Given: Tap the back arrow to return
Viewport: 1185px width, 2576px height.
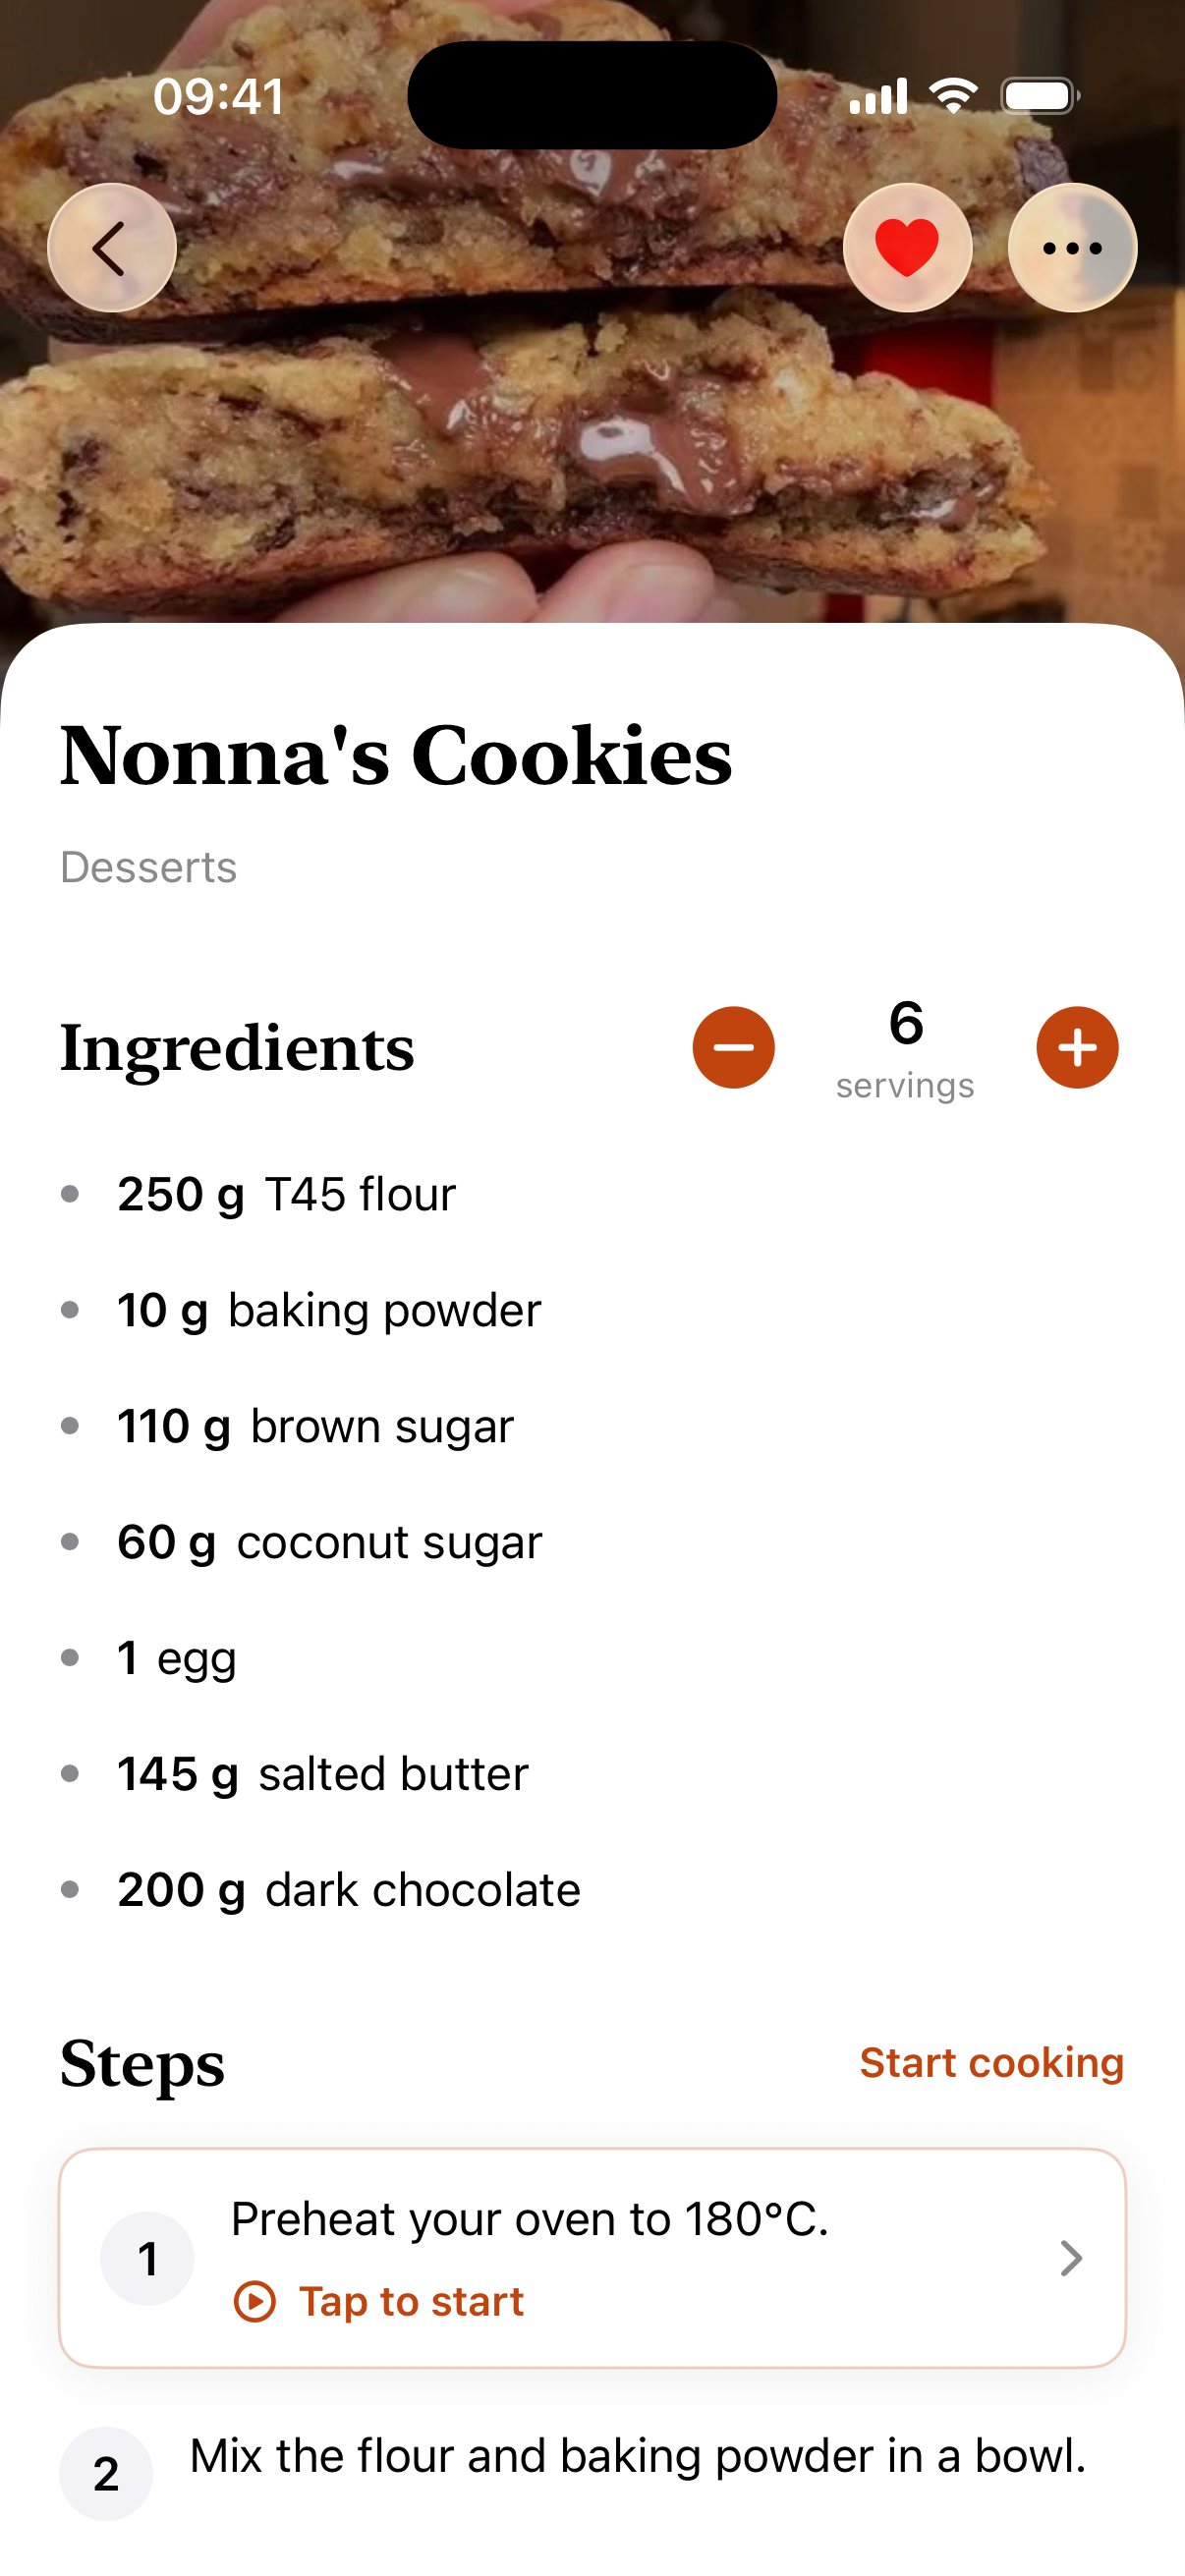Looking at the screenshot, I should 112,247.
